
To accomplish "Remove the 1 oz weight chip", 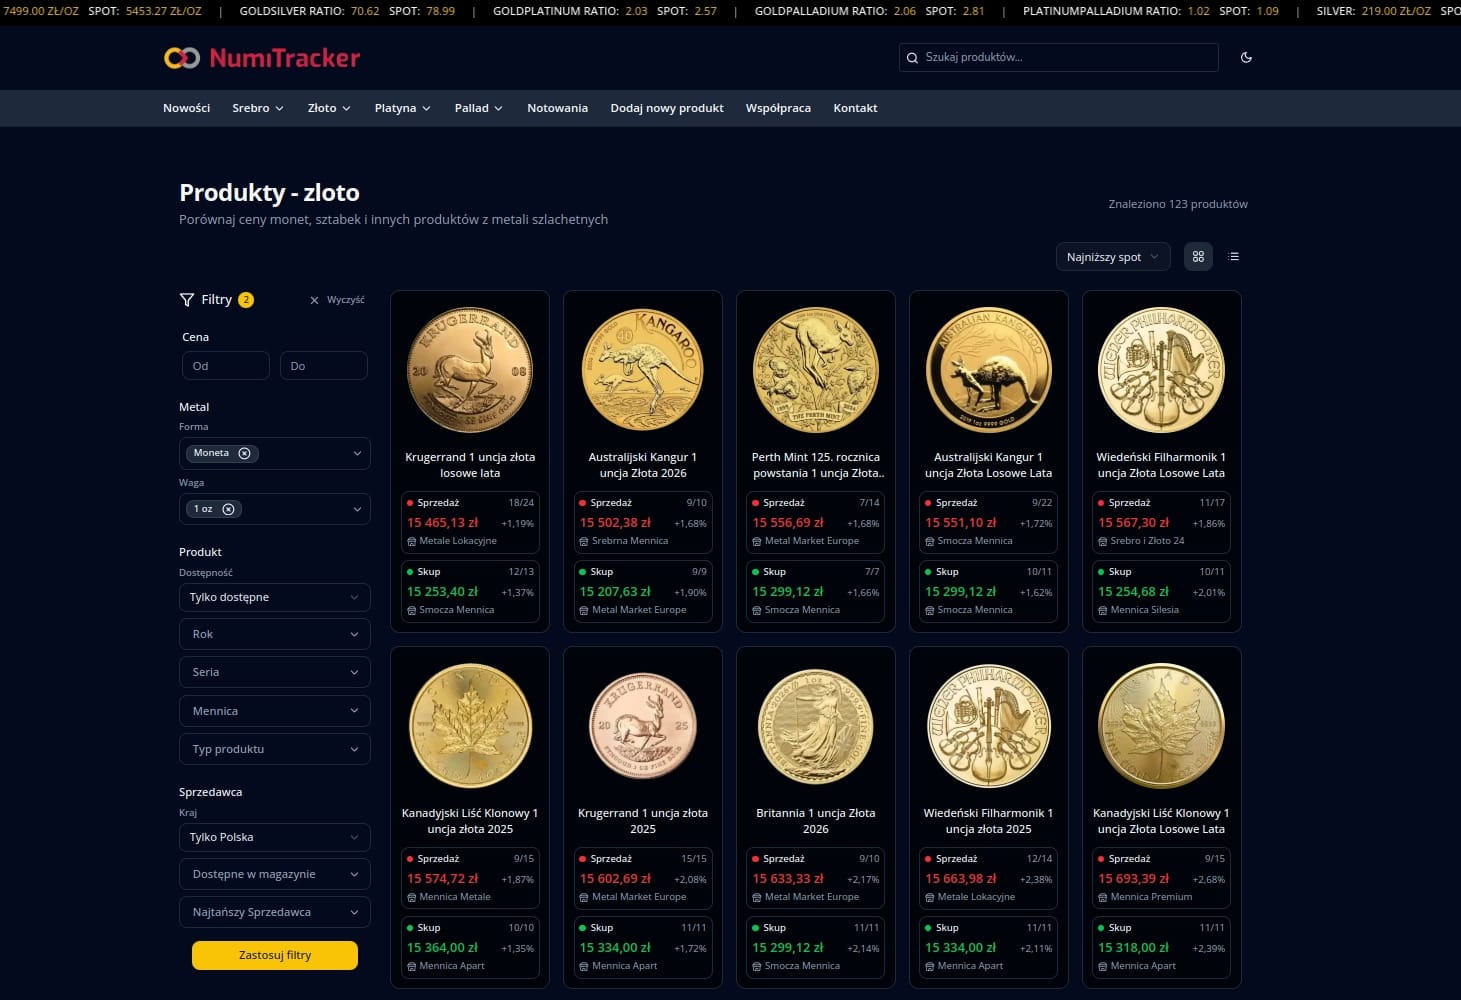I will [228, 509].
